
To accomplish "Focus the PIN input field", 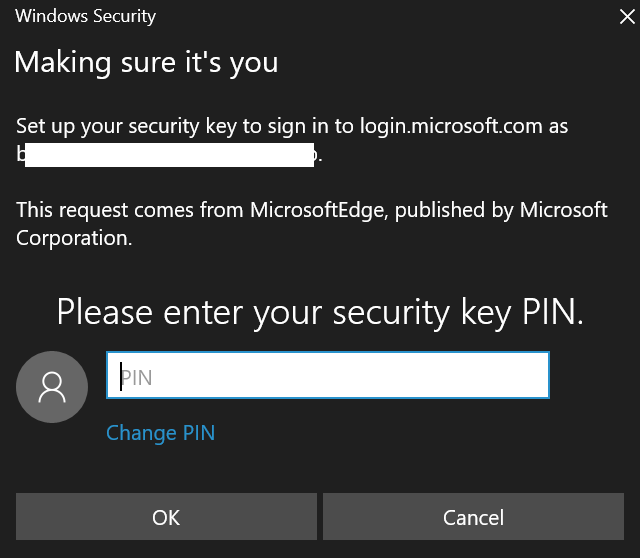I will click(328, 376).
